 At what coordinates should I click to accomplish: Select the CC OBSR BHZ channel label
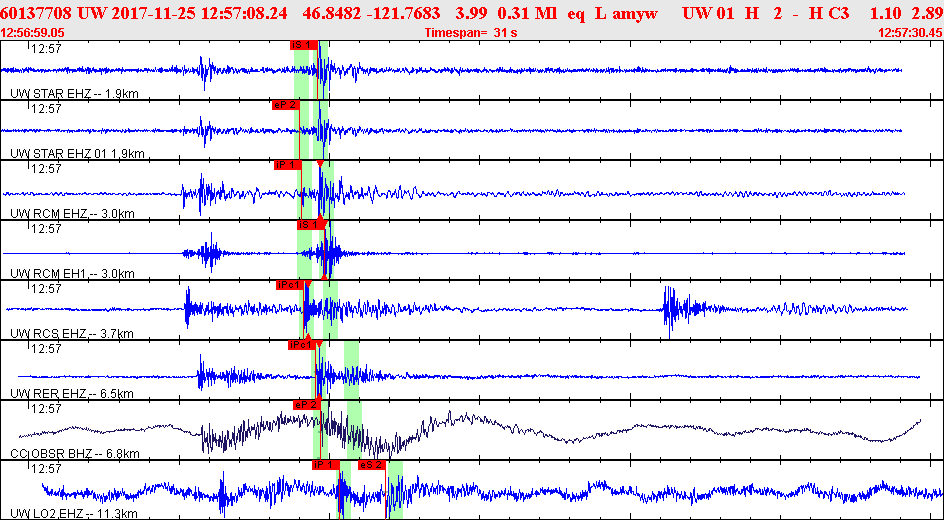coord(74,454)
